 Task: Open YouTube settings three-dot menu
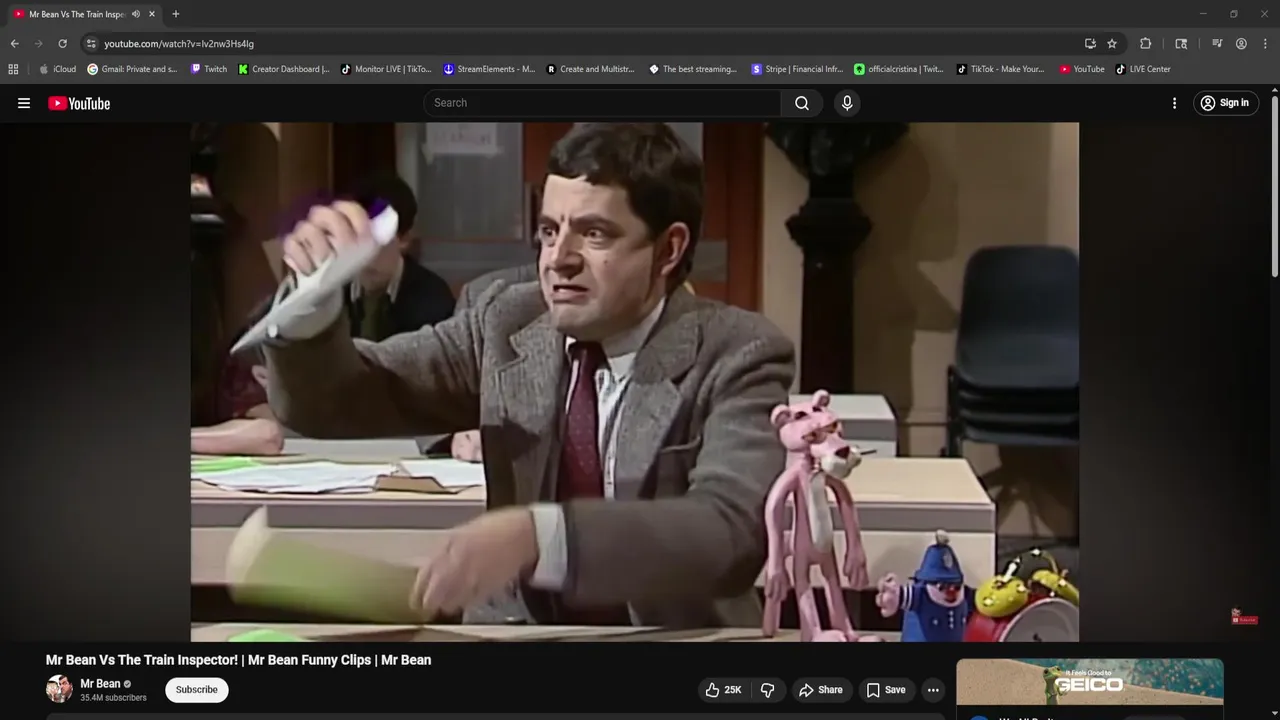pos(1174,103)
